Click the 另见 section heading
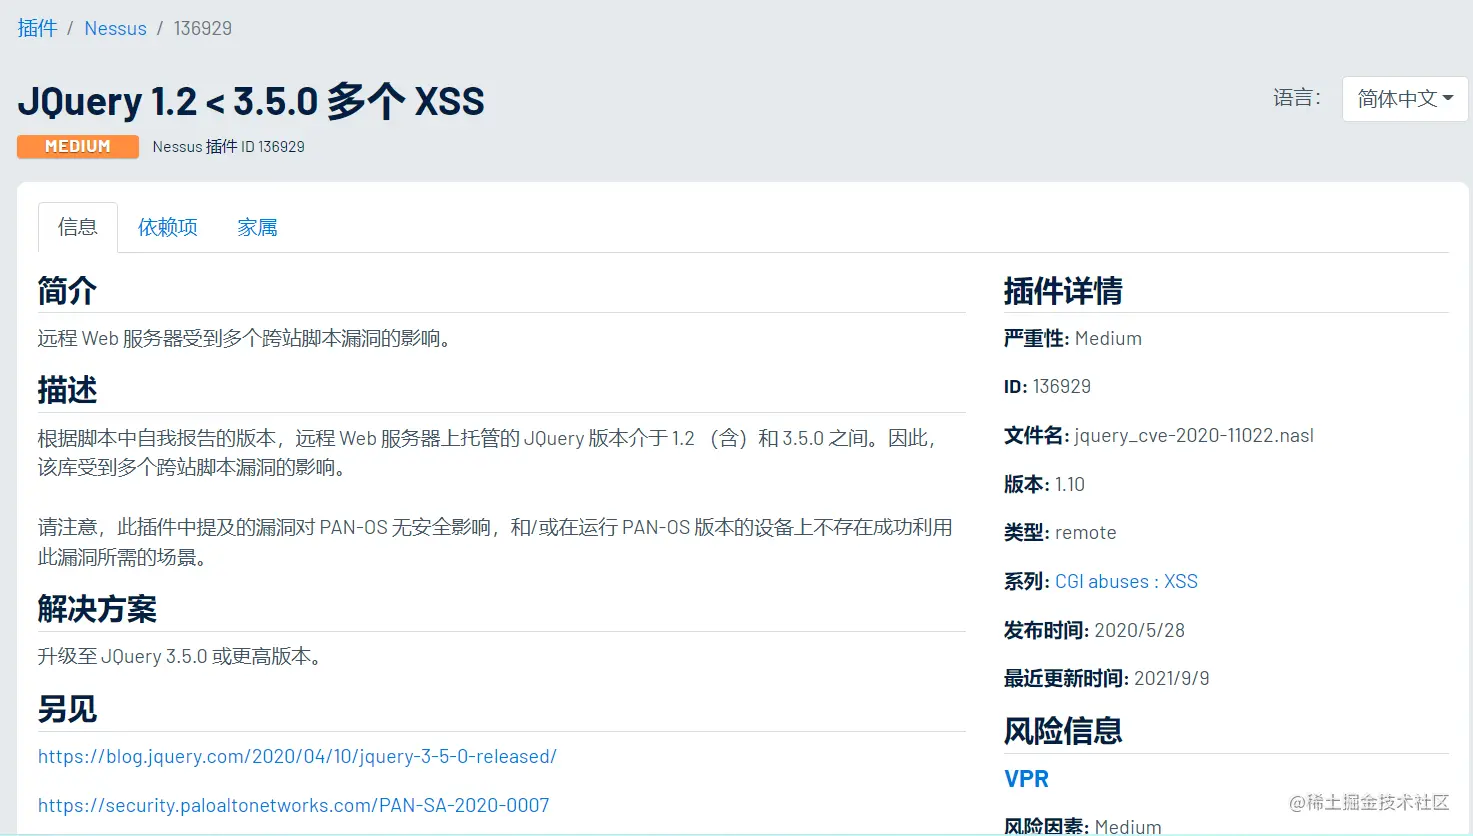Image resolution: width=1473 pixels, height=836 pixels. [67, 709]
